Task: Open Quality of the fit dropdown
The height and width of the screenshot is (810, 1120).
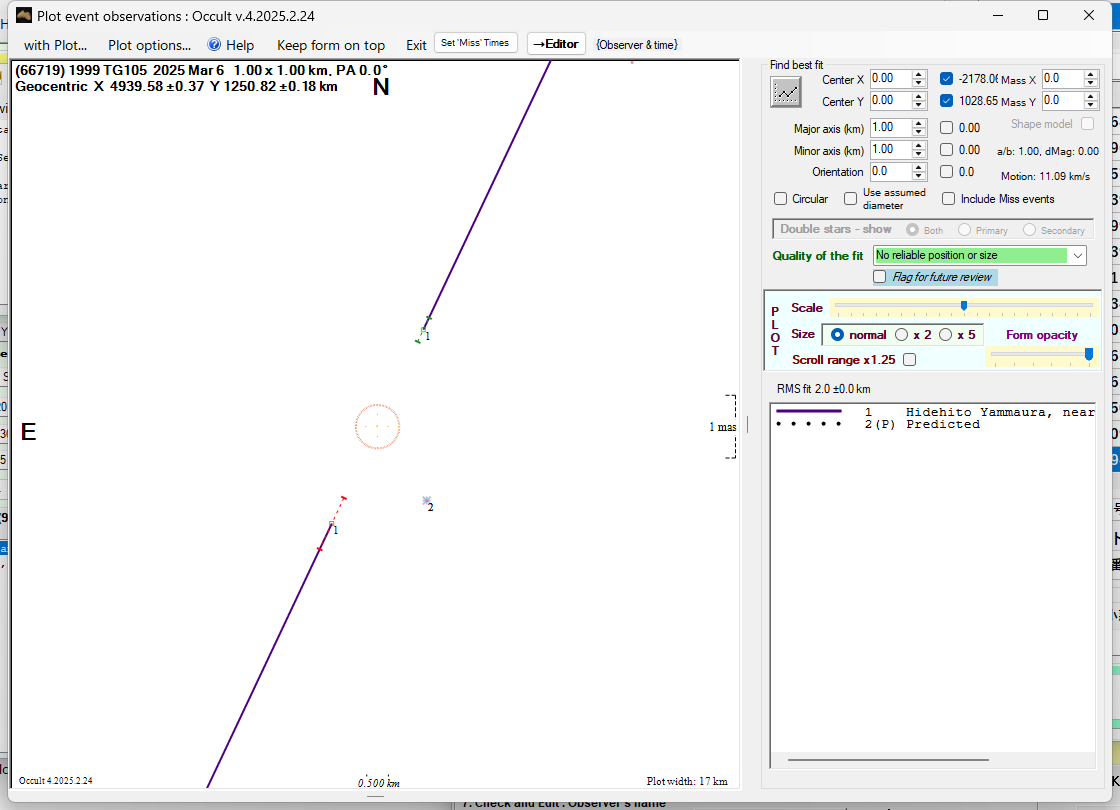Action: pos(1077,256)
